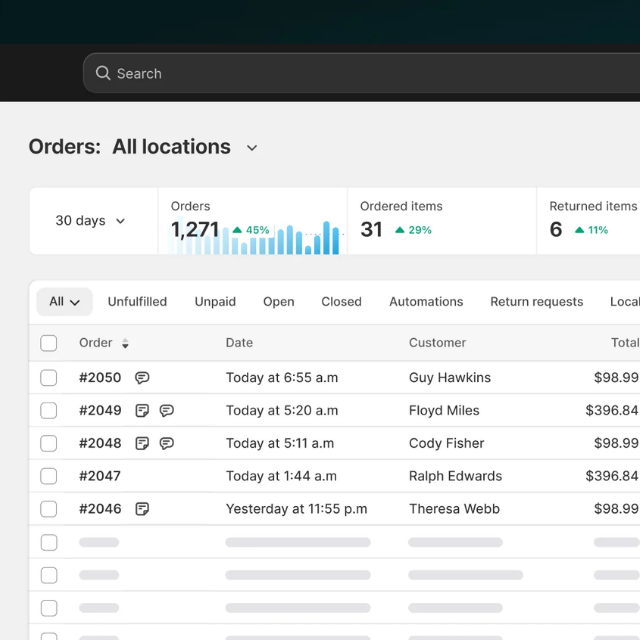Click date 'Today at 1:44 a.m'

(x=281, y=476)
